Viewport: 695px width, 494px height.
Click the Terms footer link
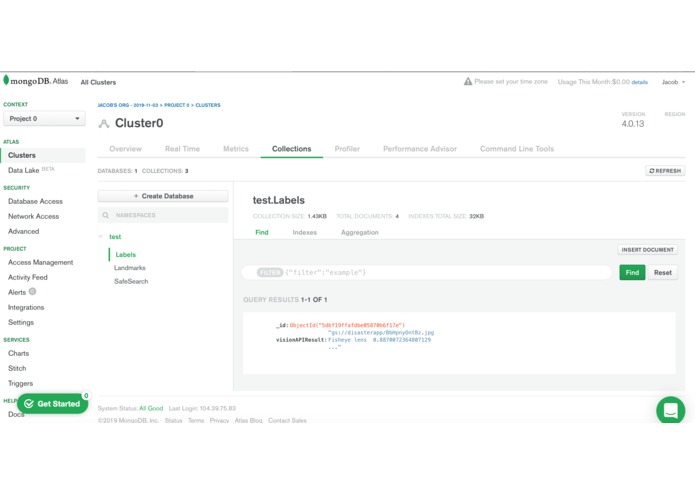(196, 420)
